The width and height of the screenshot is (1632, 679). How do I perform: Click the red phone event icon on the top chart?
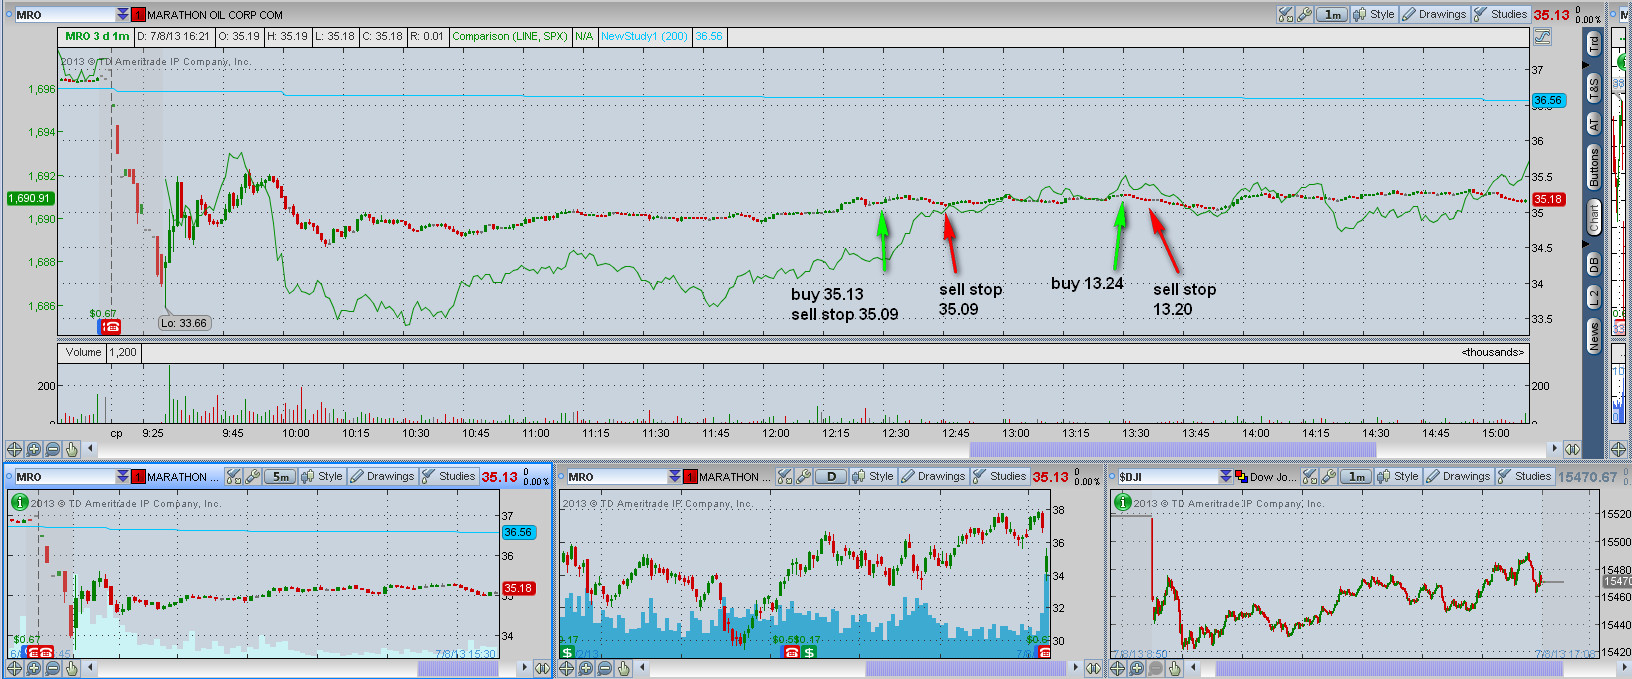tap(111, 327)
